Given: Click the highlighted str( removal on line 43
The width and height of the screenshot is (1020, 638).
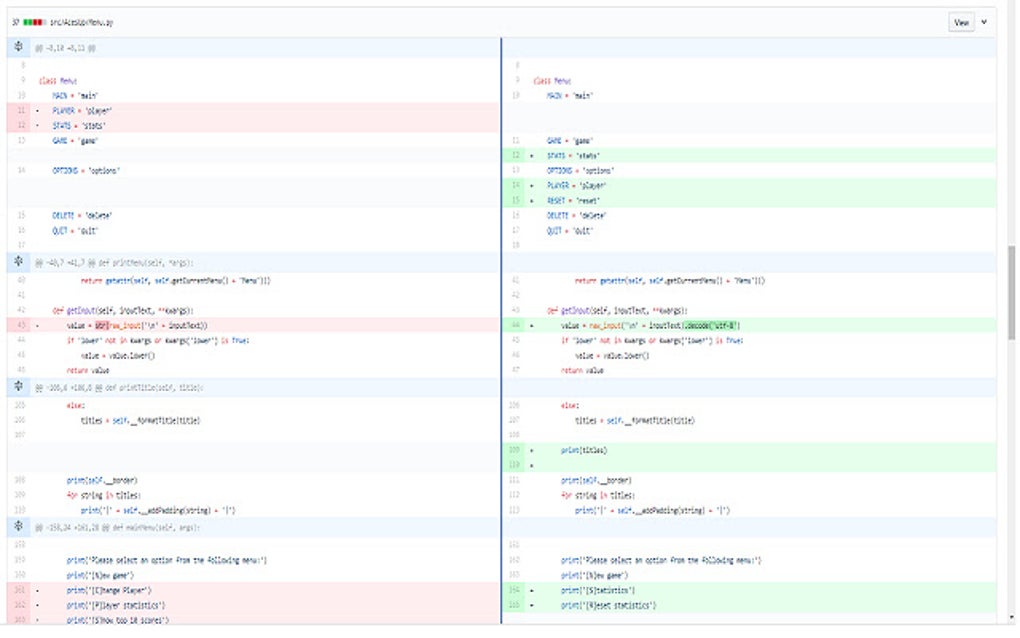Looking at the screenshot, I should pos(101,326).
